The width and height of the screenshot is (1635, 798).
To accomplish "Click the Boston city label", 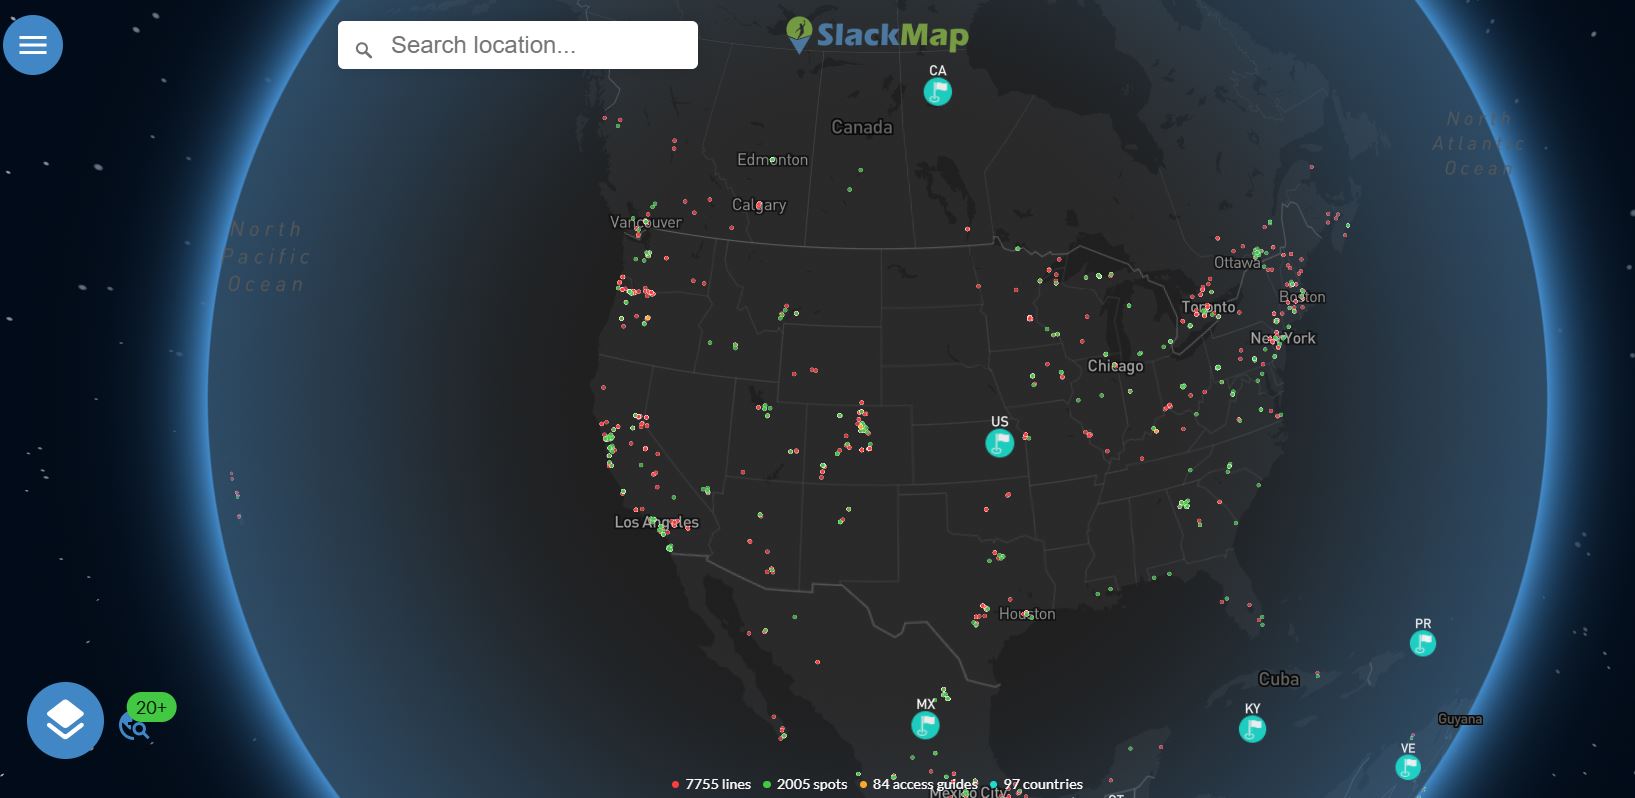I will [x=1302, y=297].
